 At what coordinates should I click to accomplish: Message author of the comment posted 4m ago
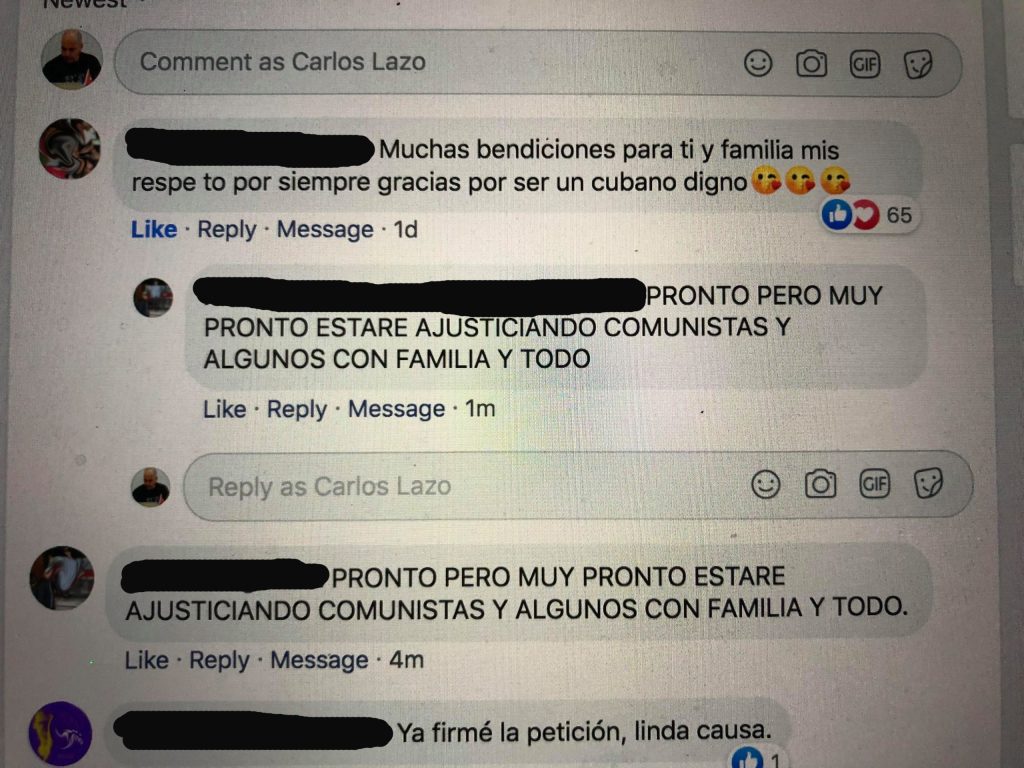319,660
